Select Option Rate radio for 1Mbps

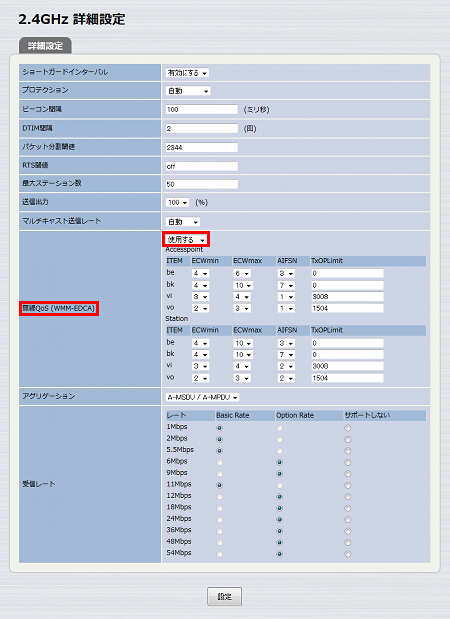point(279,428)
